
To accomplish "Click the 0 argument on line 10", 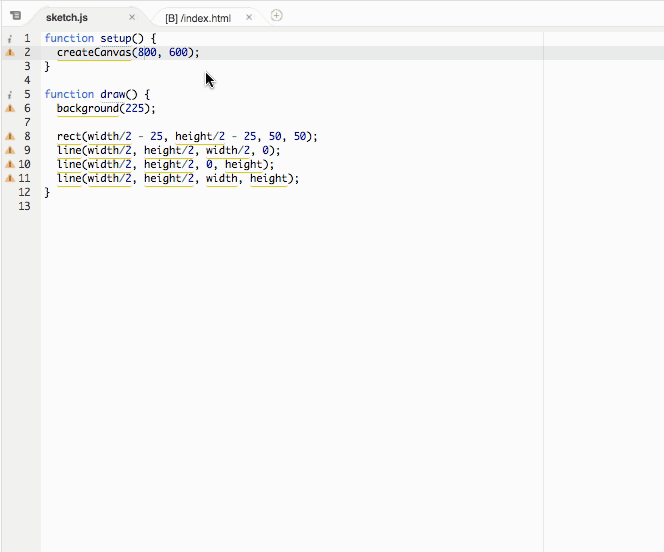I will tap(209, 164).
